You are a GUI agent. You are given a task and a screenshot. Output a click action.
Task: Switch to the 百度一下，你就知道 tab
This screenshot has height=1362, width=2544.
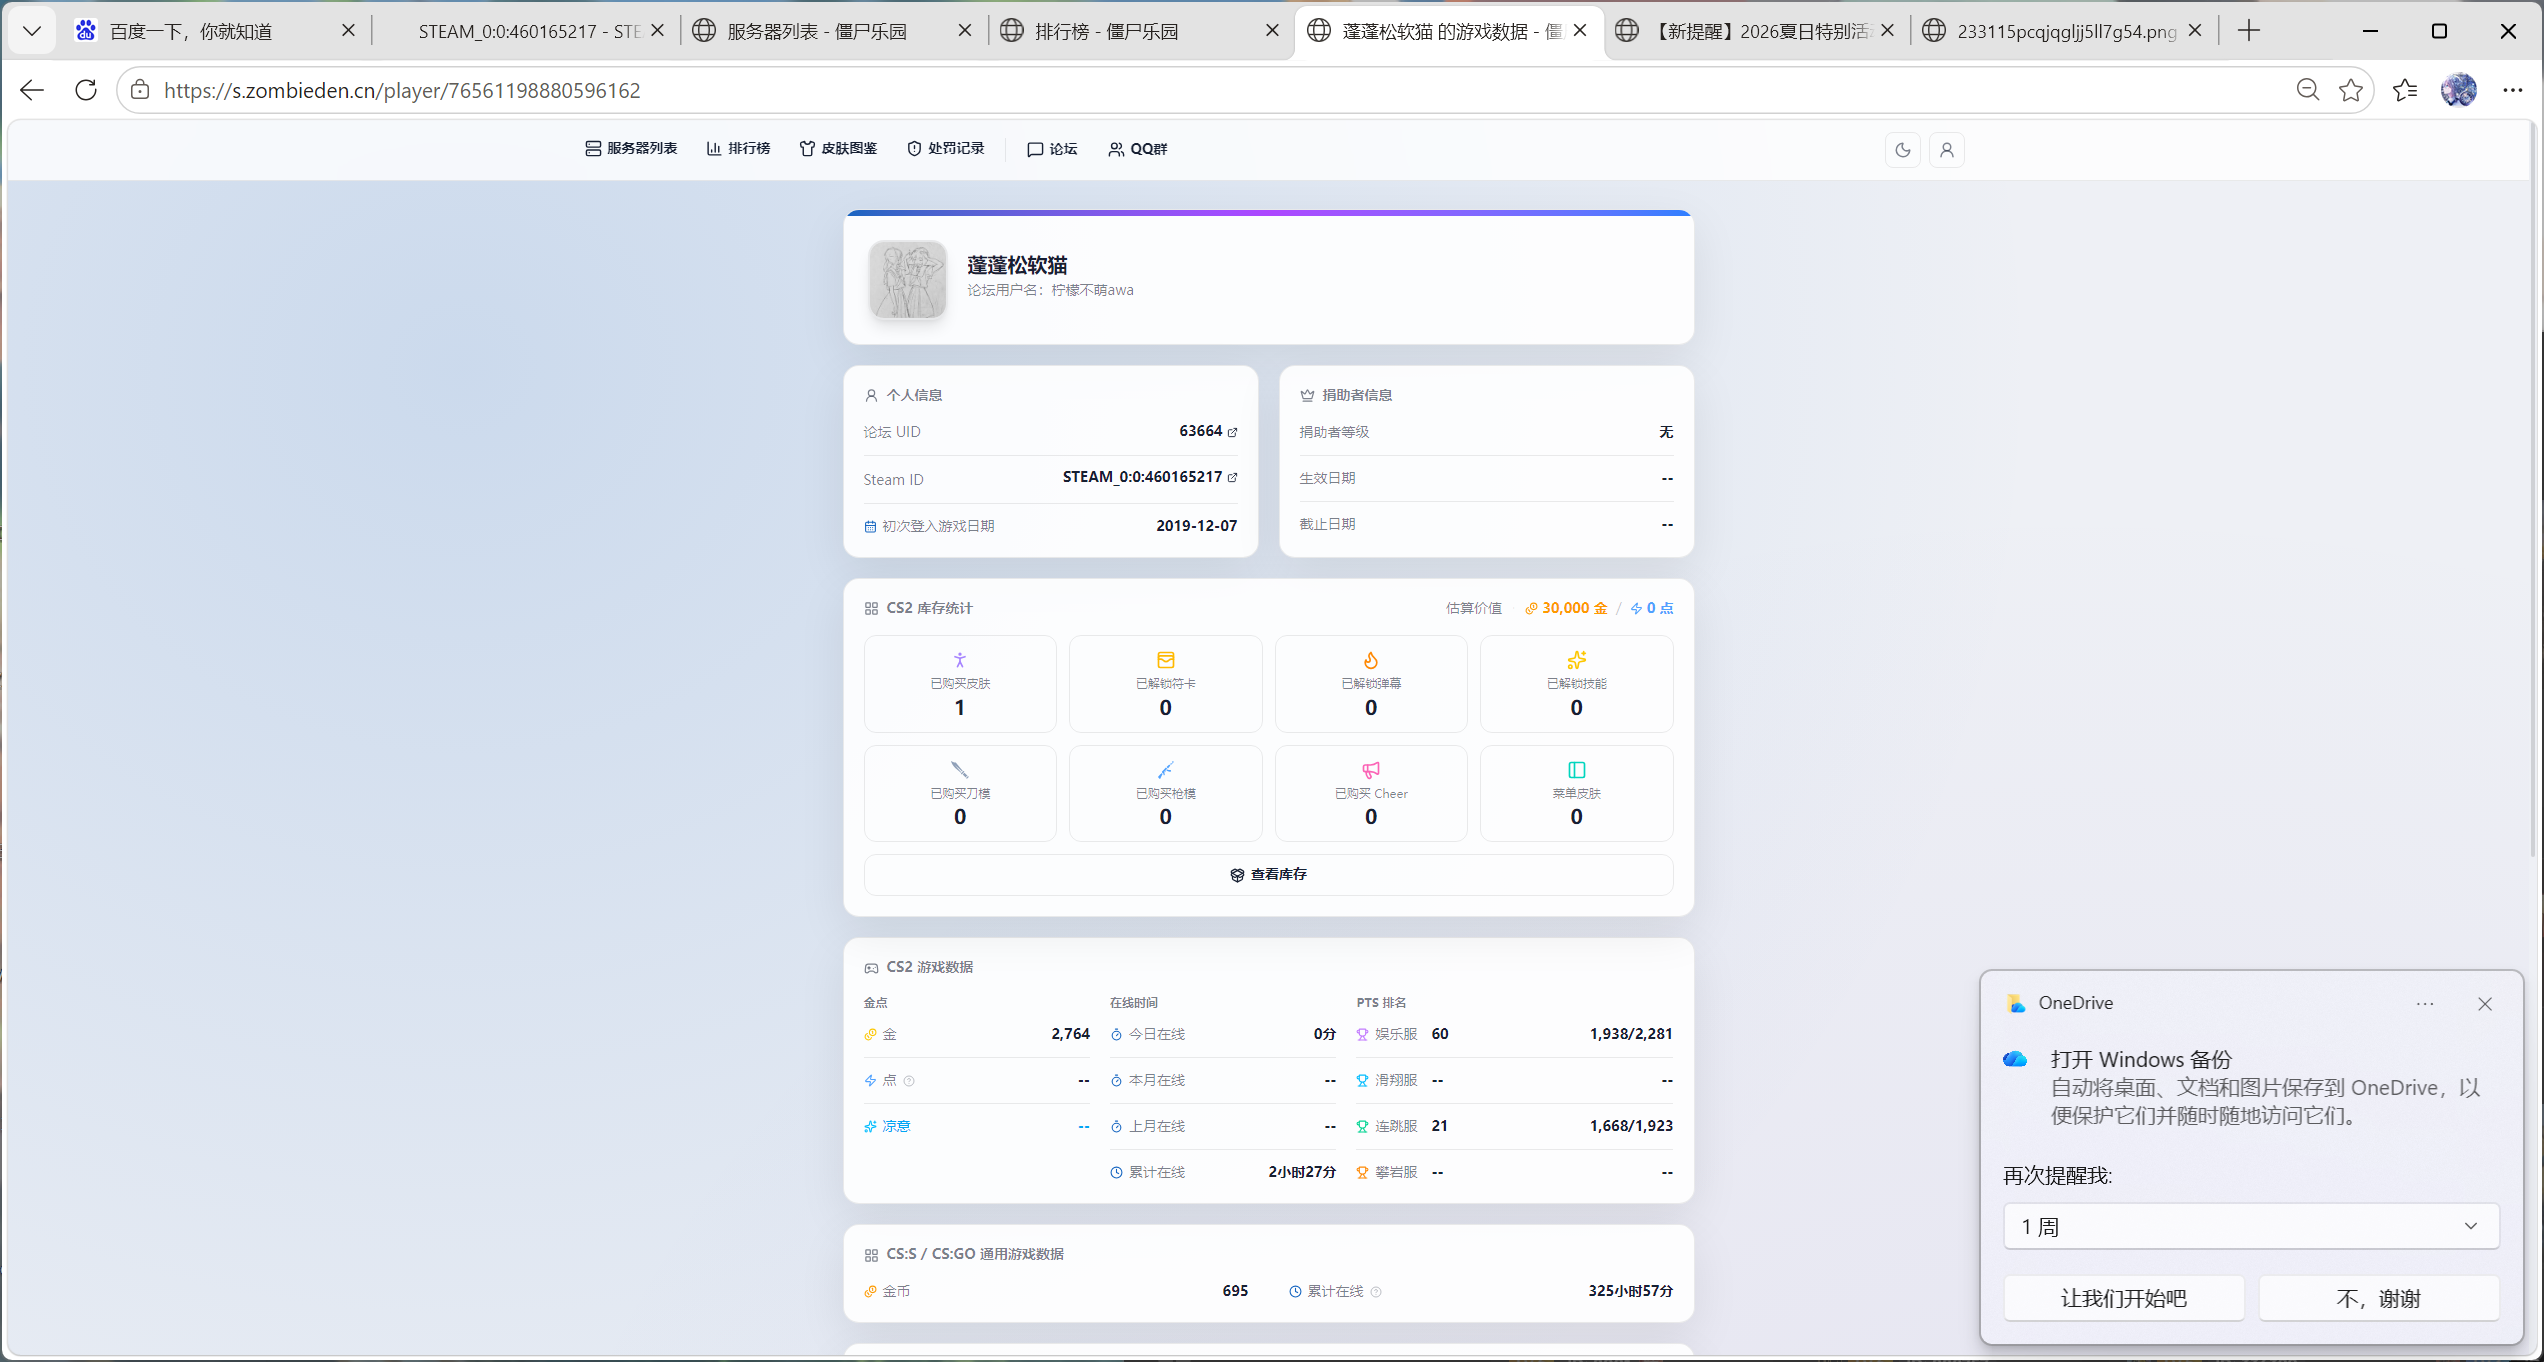click(213, 31)
